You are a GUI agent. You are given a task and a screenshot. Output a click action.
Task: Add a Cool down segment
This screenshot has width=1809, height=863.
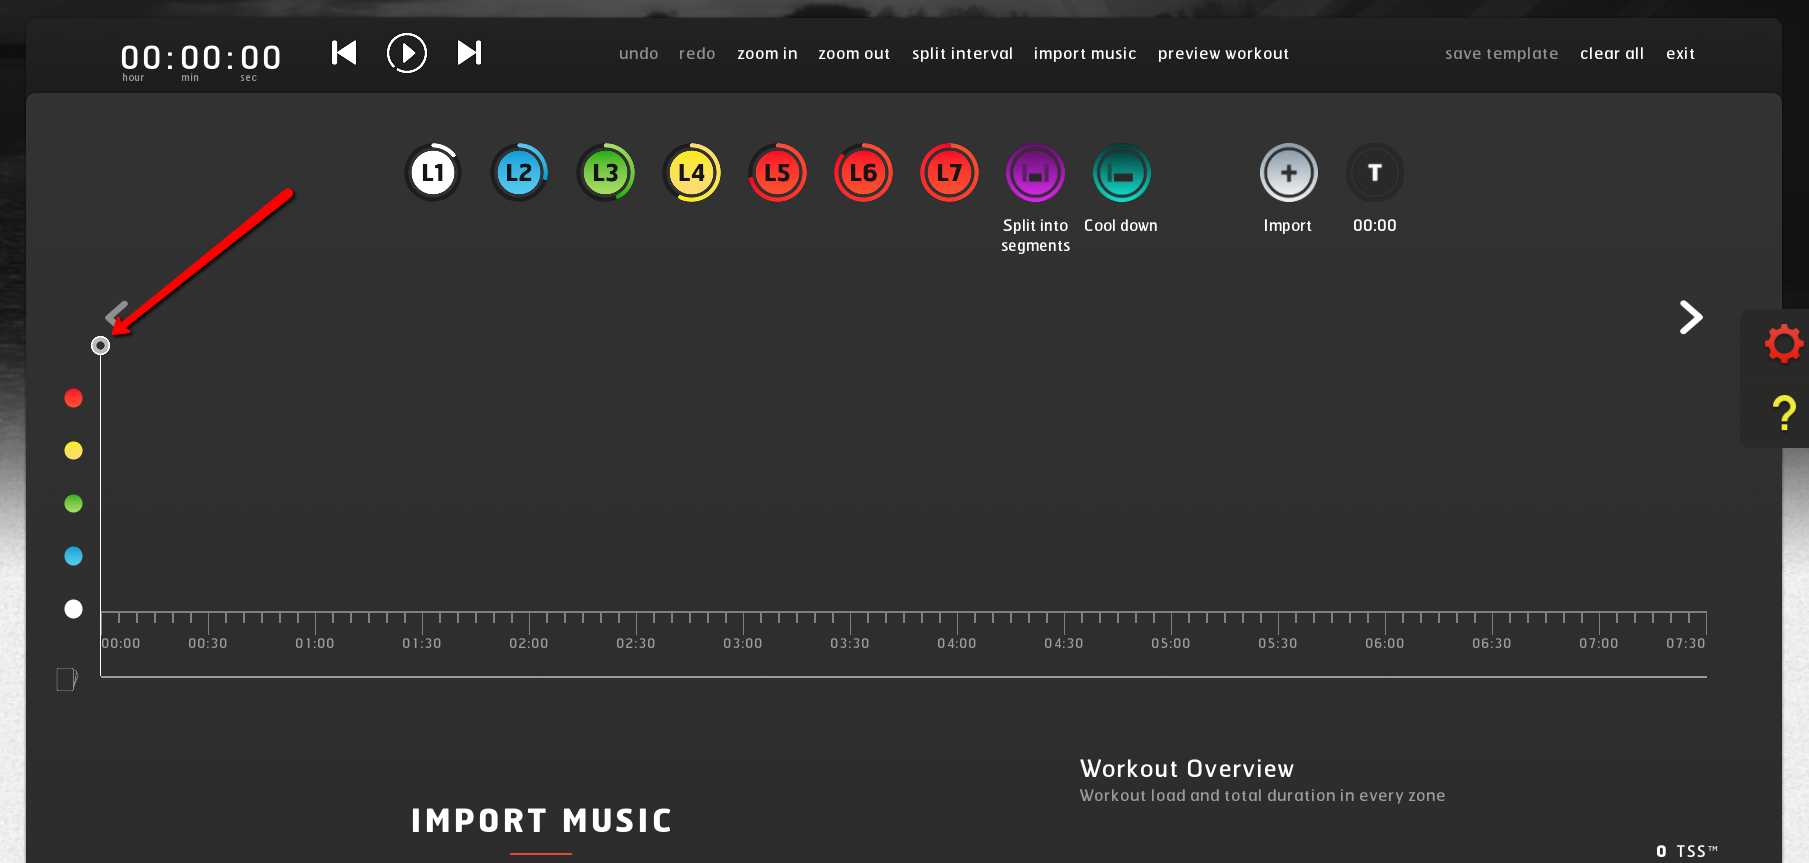pos(1121,173)
